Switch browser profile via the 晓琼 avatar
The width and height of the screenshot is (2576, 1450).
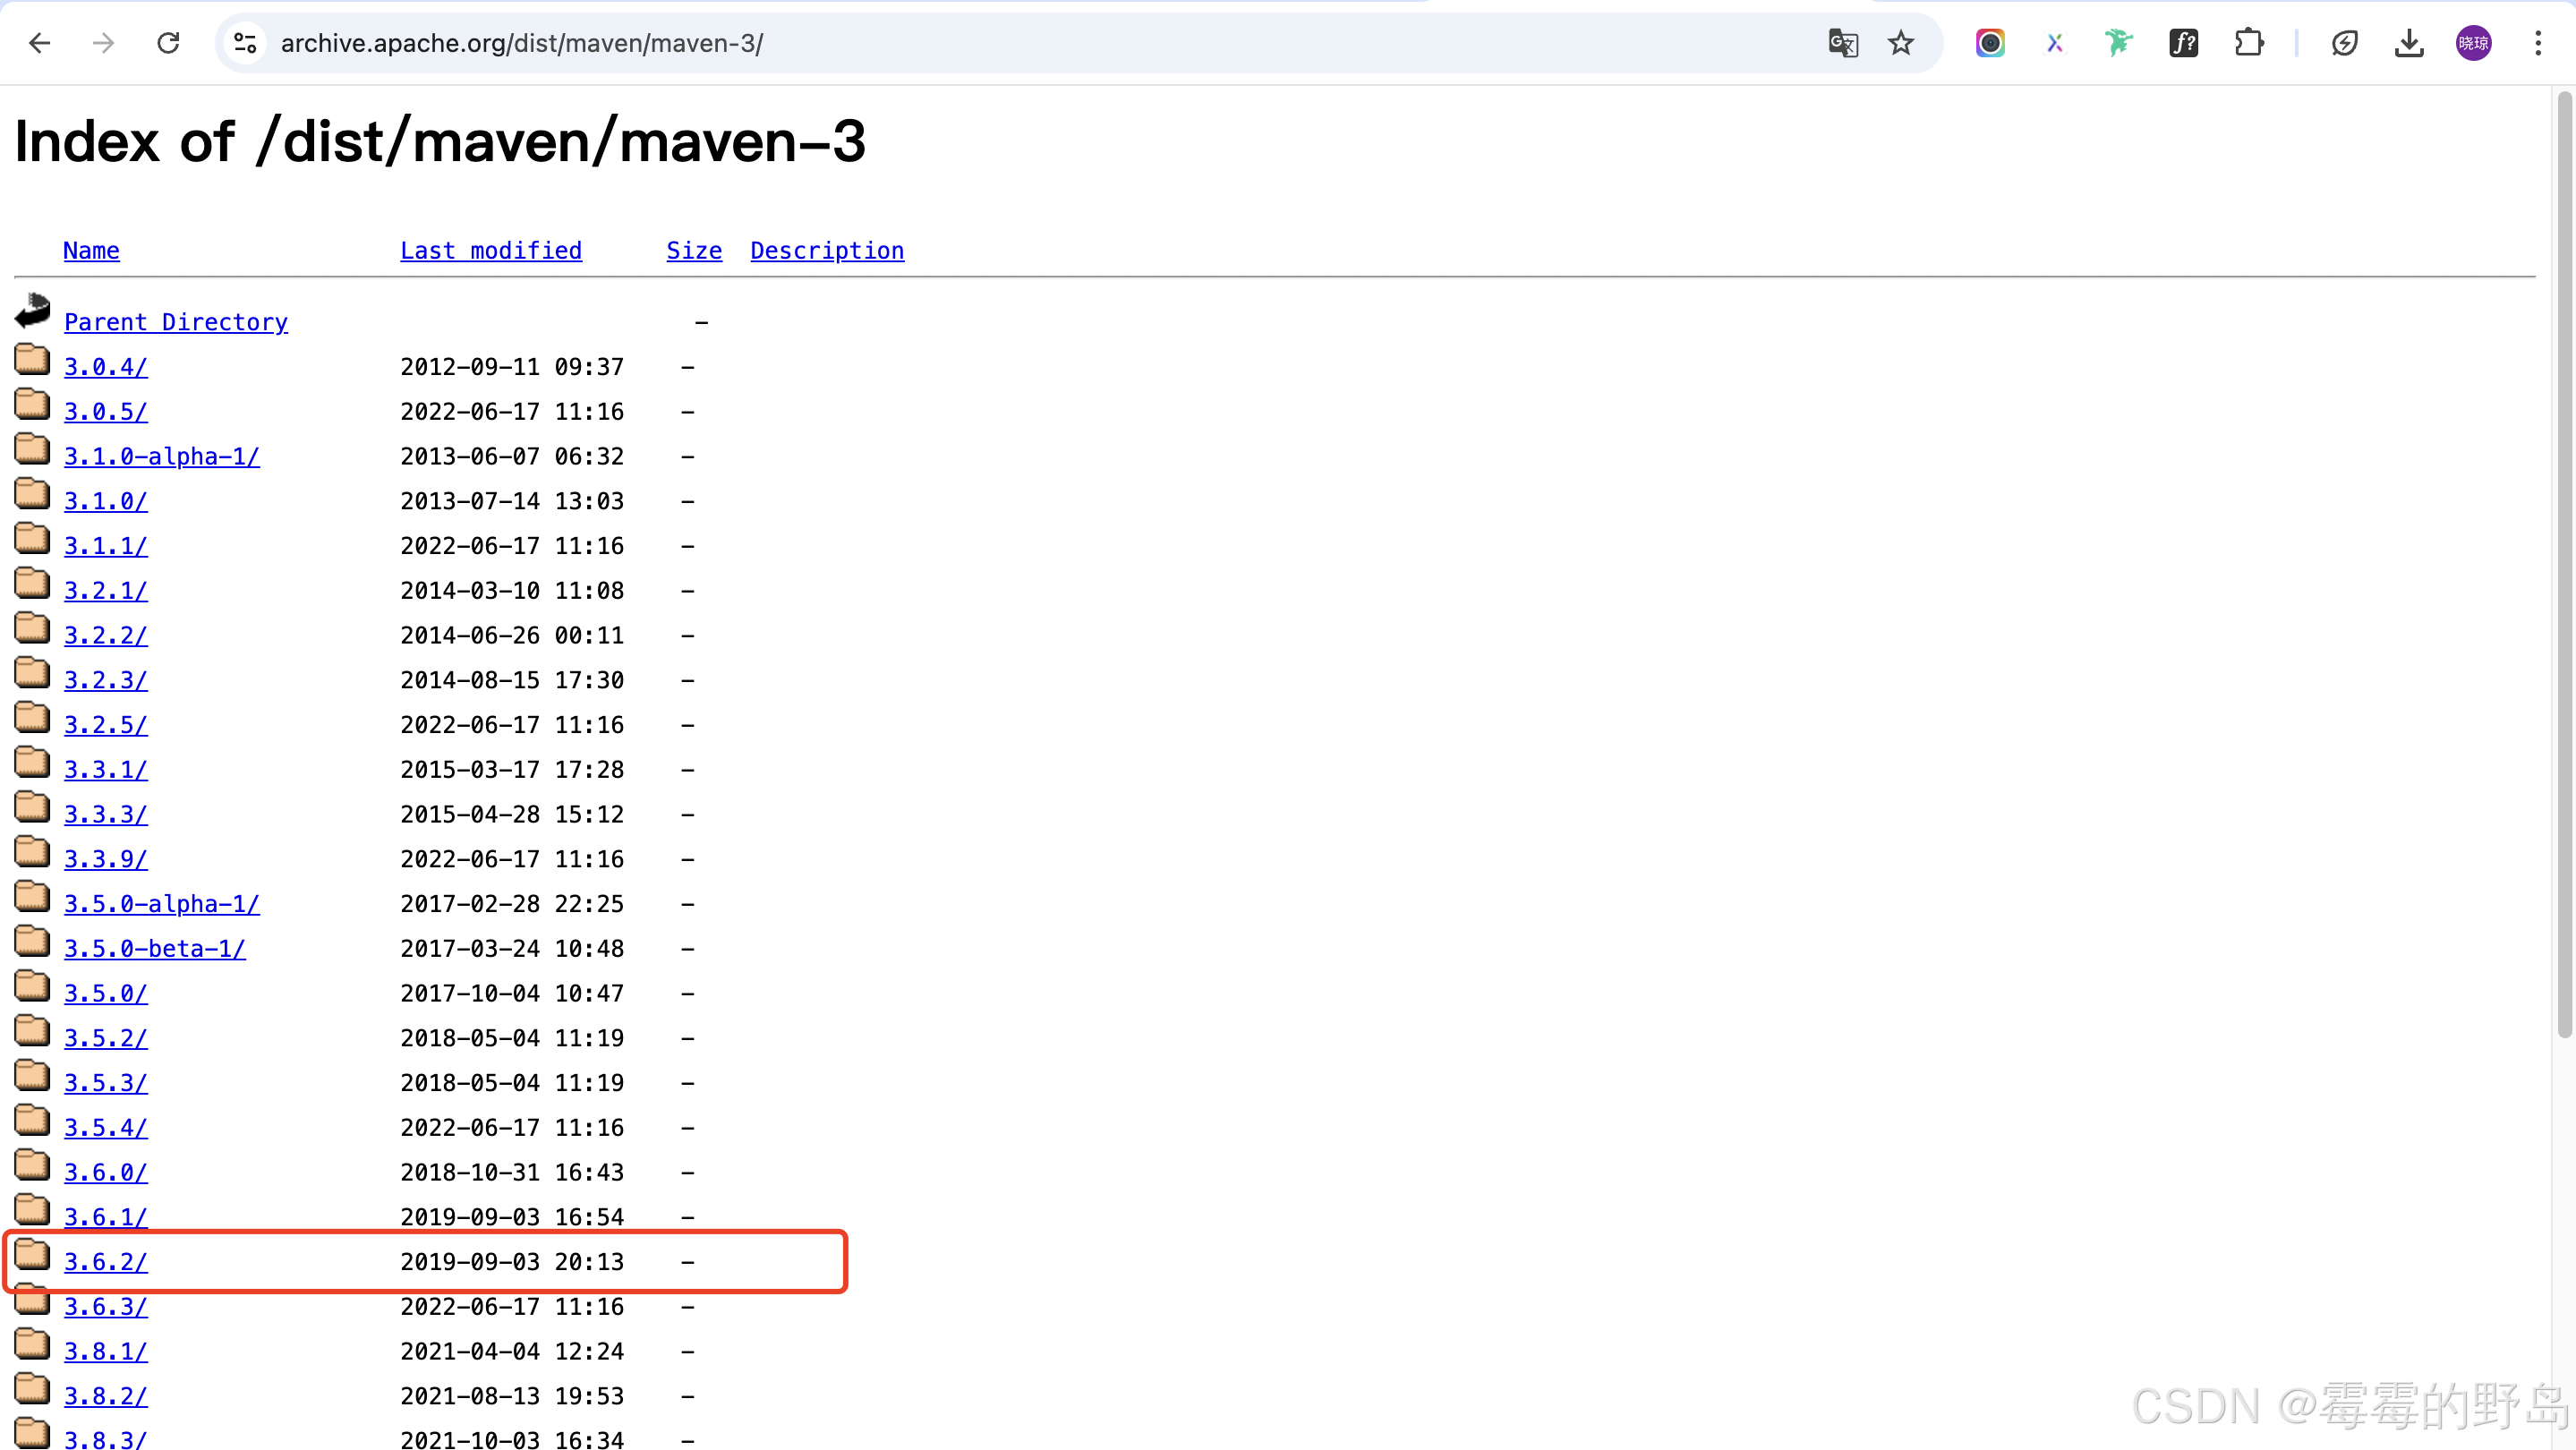click(2473, 43)
